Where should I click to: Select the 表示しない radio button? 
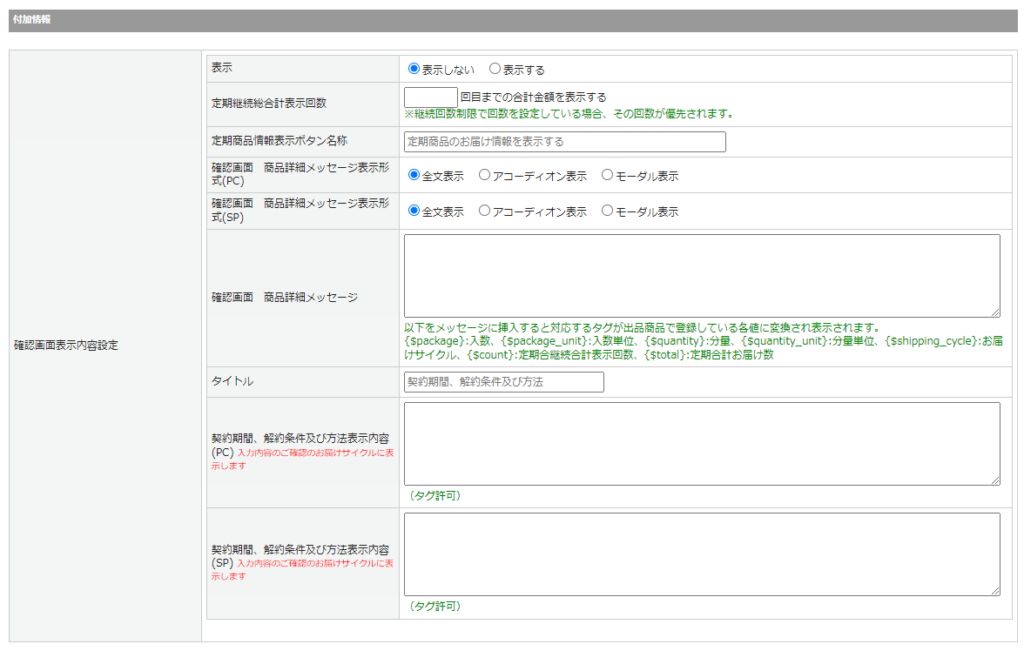point(414,70)
